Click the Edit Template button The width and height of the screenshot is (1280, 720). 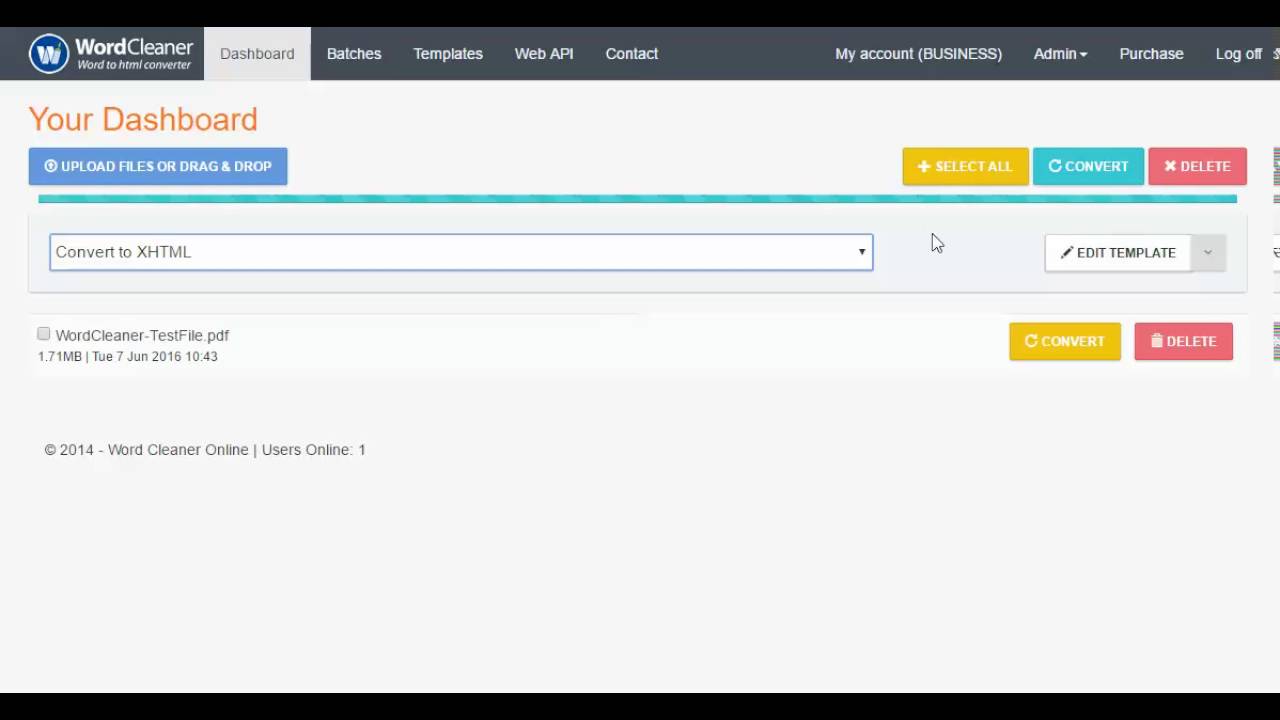tap(1118, 253)
